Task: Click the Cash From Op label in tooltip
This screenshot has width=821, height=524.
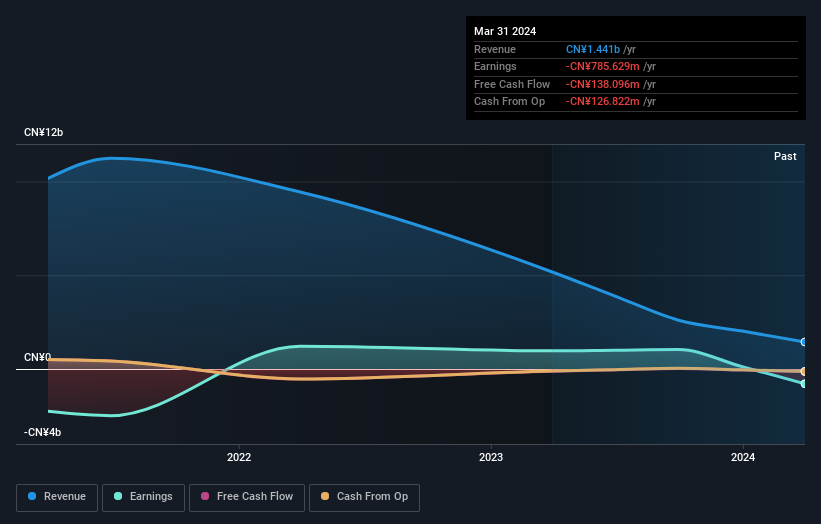Action: coord(509,102)
